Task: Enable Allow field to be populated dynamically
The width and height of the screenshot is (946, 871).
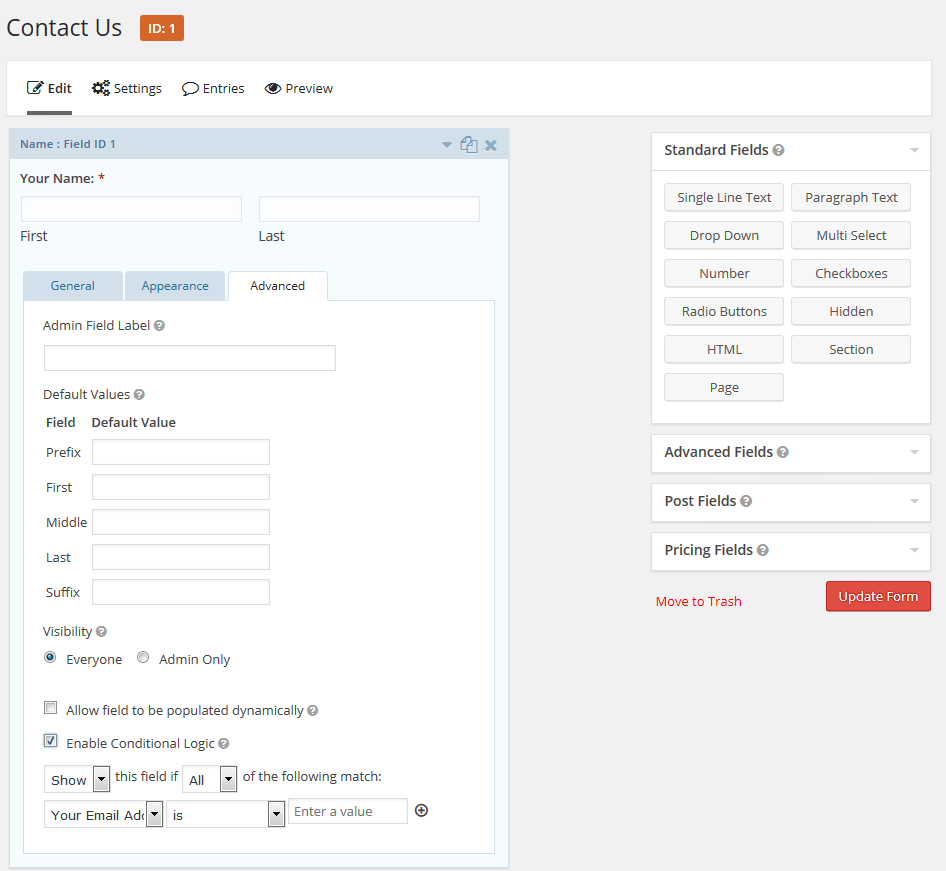Action: point(51,708)
